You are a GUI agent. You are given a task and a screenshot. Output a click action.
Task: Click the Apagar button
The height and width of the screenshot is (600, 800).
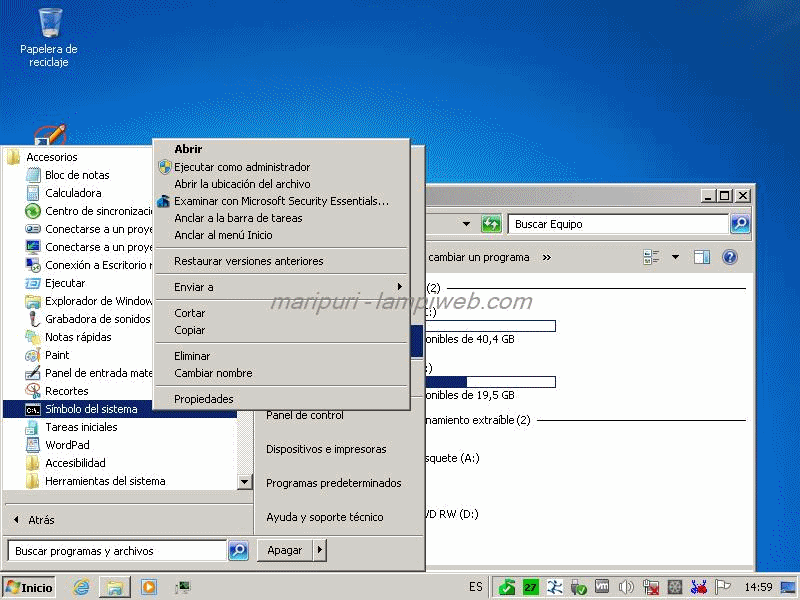pyautogui.click(x=285, y=550)
